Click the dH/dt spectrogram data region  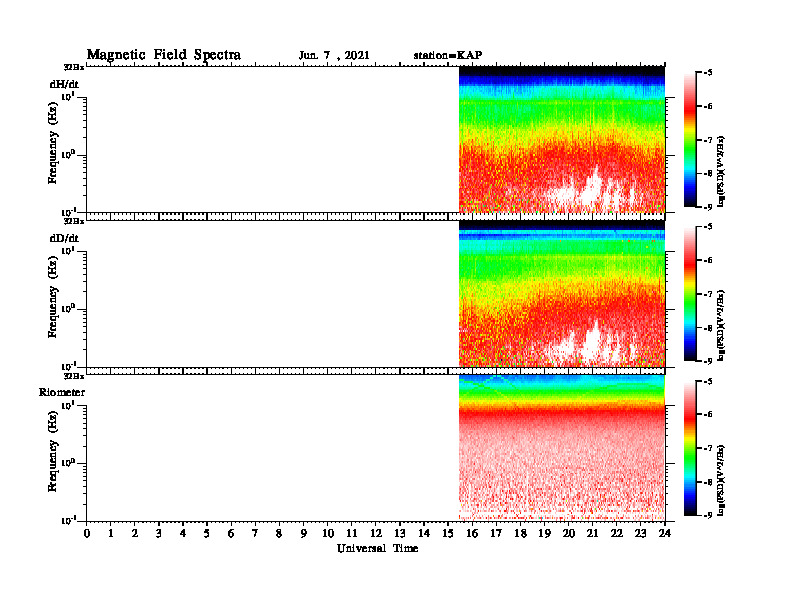(562, 139)
